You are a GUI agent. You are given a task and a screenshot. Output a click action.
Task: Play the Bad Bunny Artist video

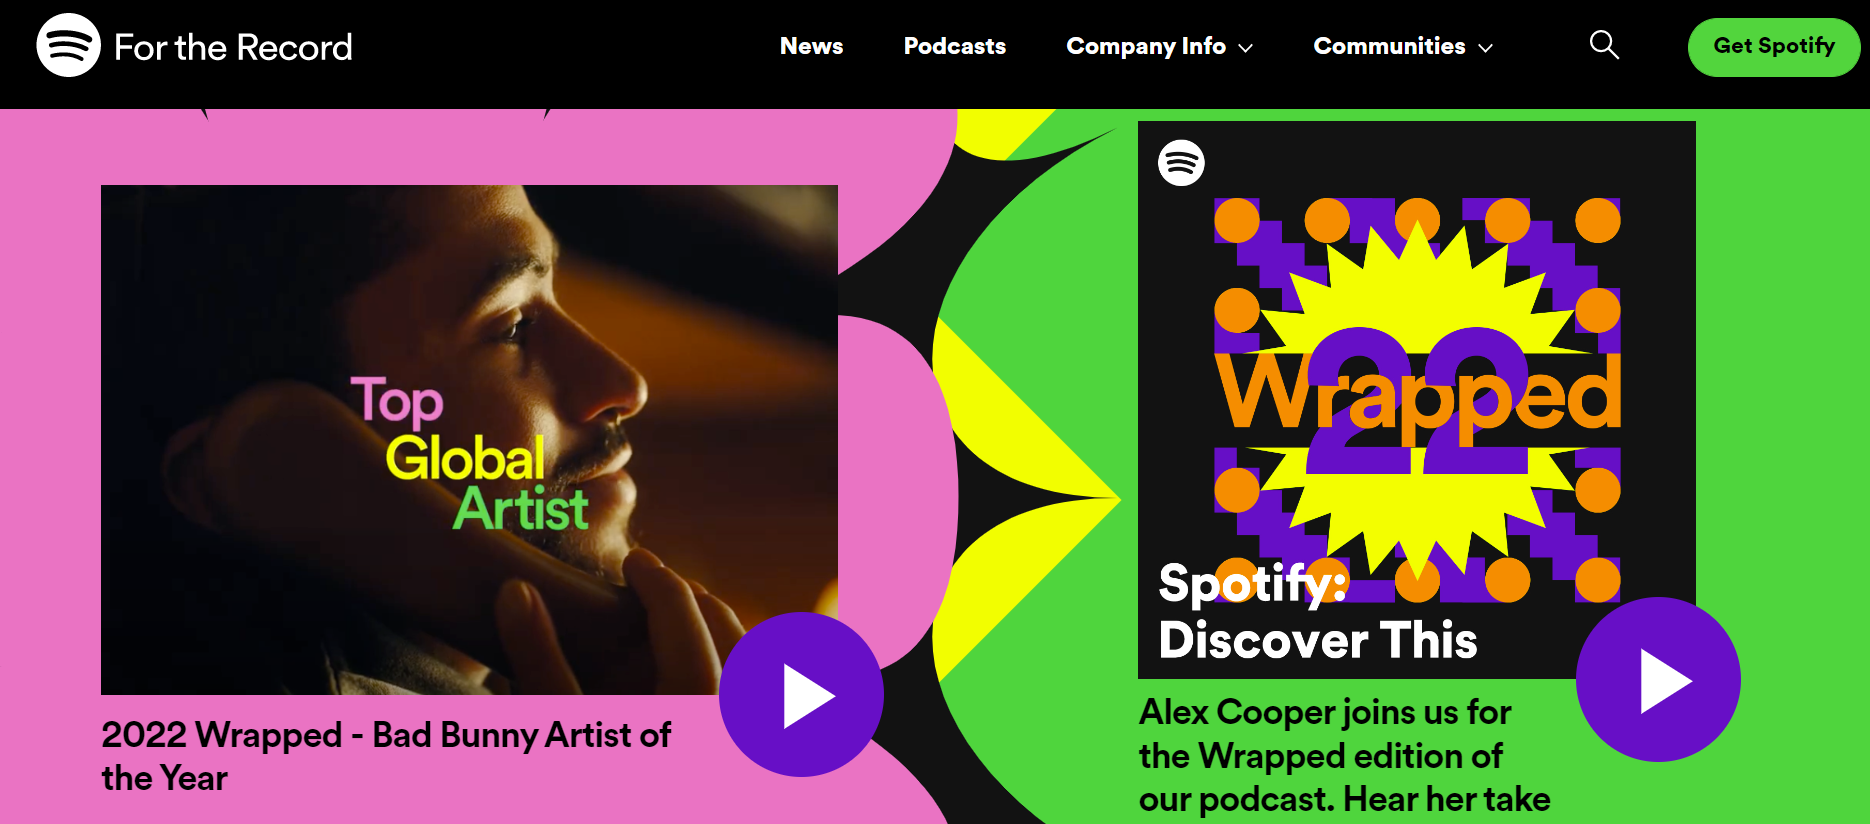tap(801, 694)
